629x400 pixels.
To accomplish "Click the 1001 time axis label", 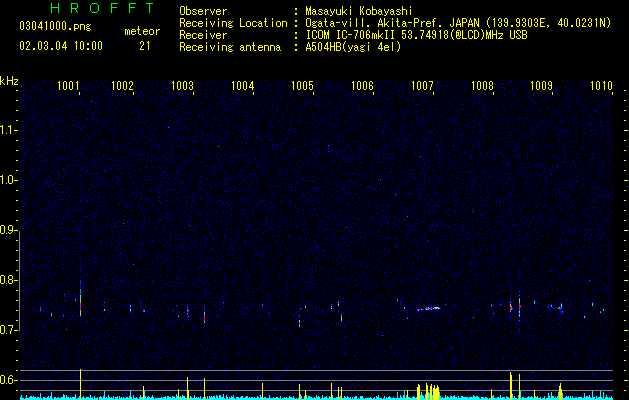I will tap(68, 85).
